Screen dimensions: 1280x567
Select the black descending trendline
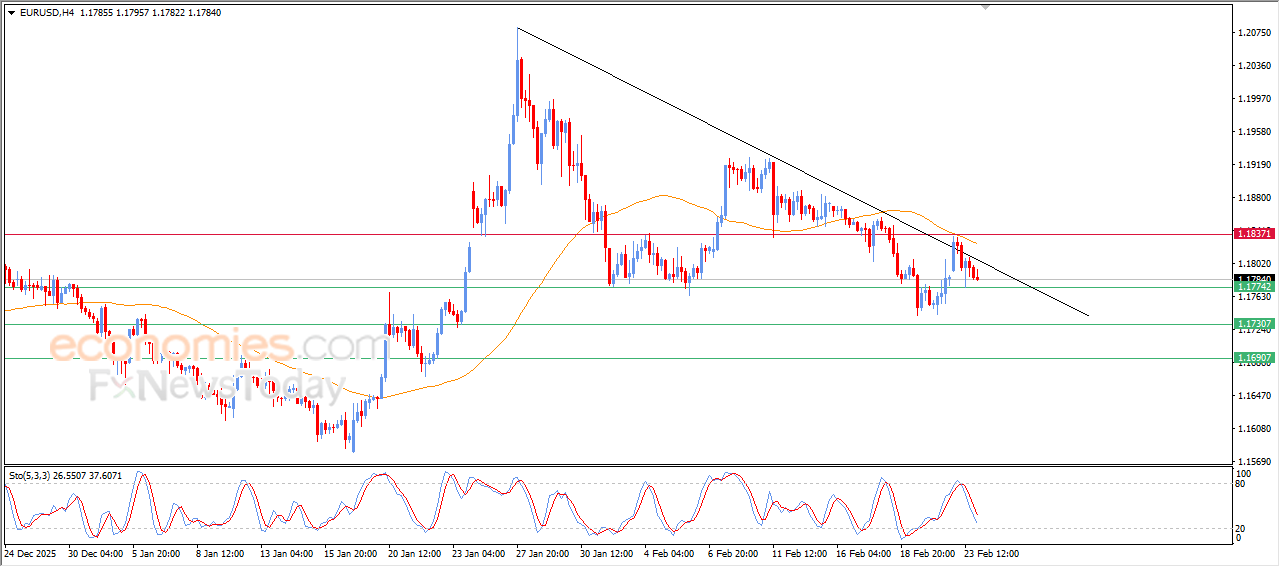(802, 172)
